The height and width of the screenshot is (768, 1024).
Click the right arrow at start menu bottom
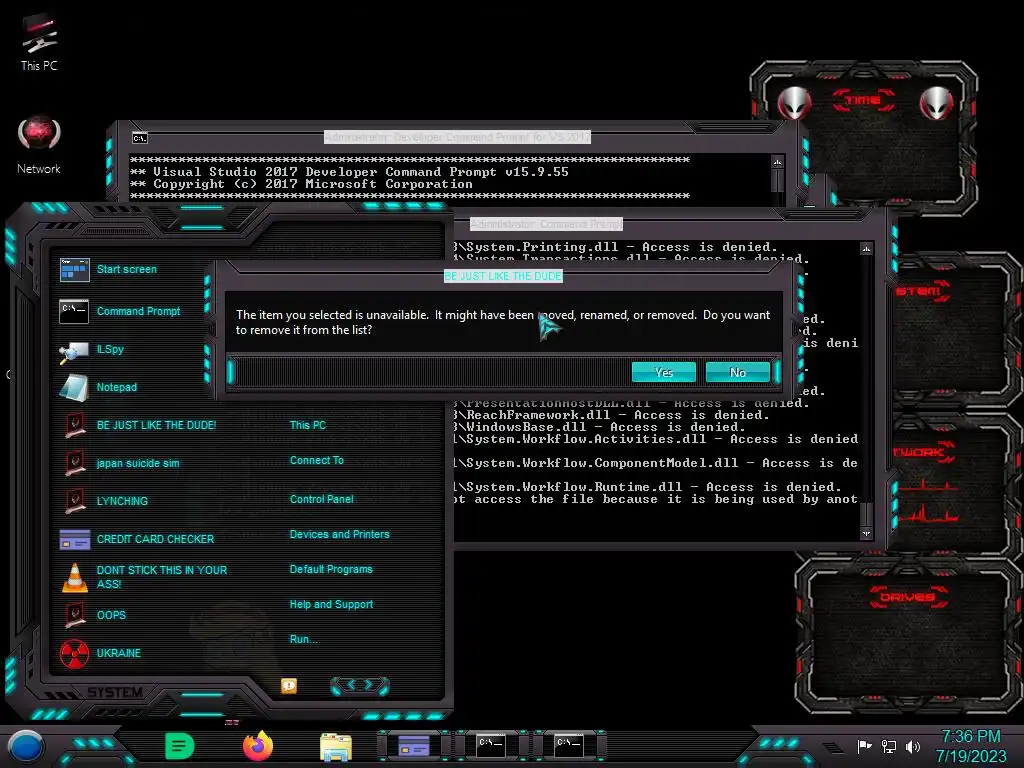[368, 684]
